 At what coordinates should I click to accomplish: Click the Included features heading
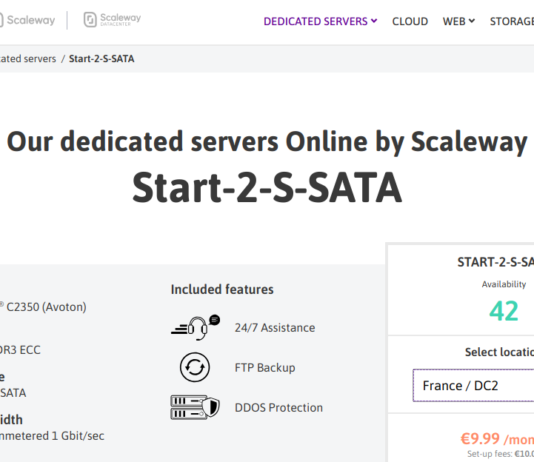pyautogui.click(x=222, y=289)
